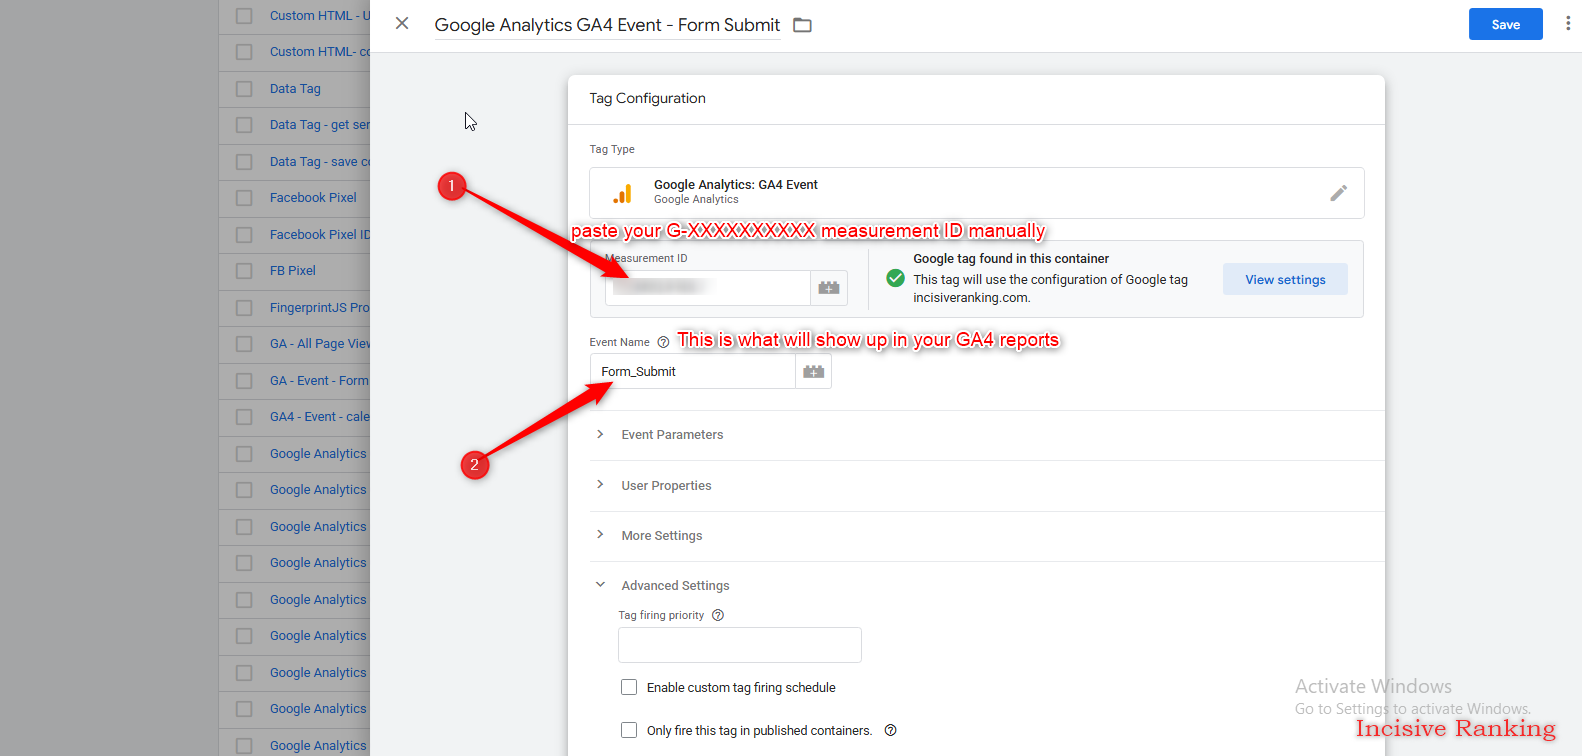Open the GA4 - Event - cale tag link
Image resolution: width=1582 pixels, height=756 pixels.
coord(319,417)
